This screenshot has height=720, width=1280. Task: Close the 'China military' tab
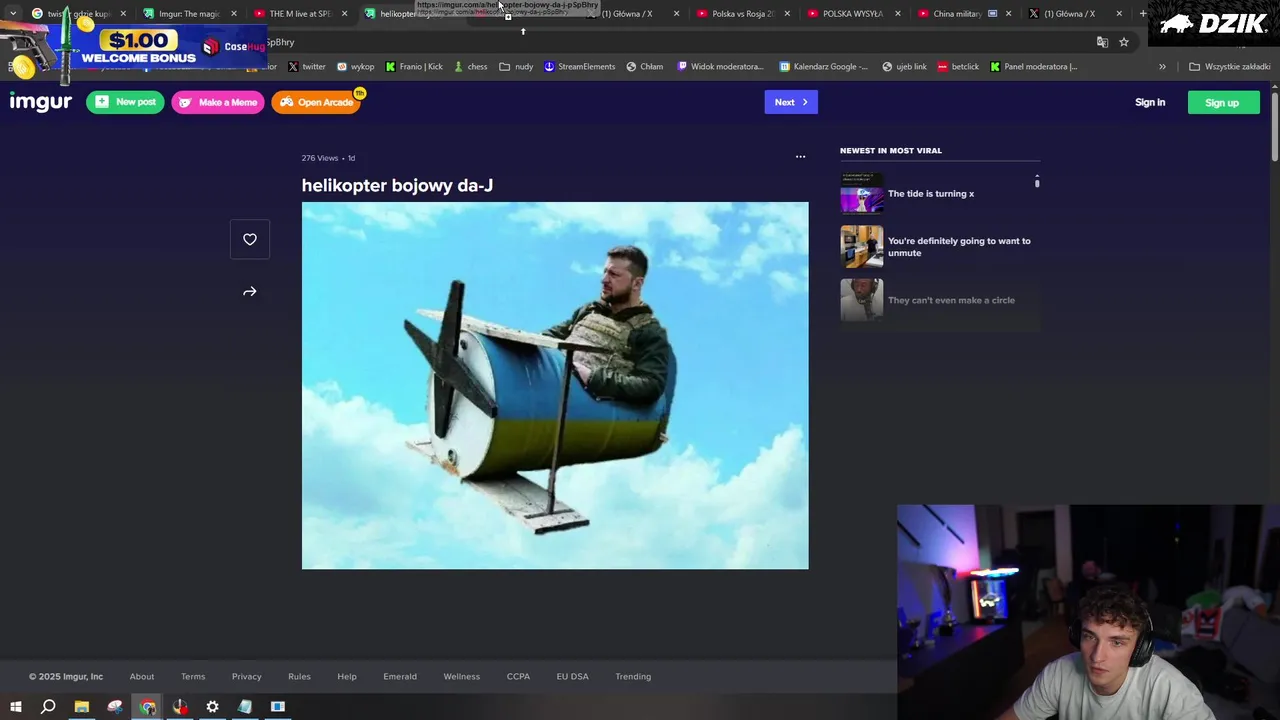click(1008, 14)
